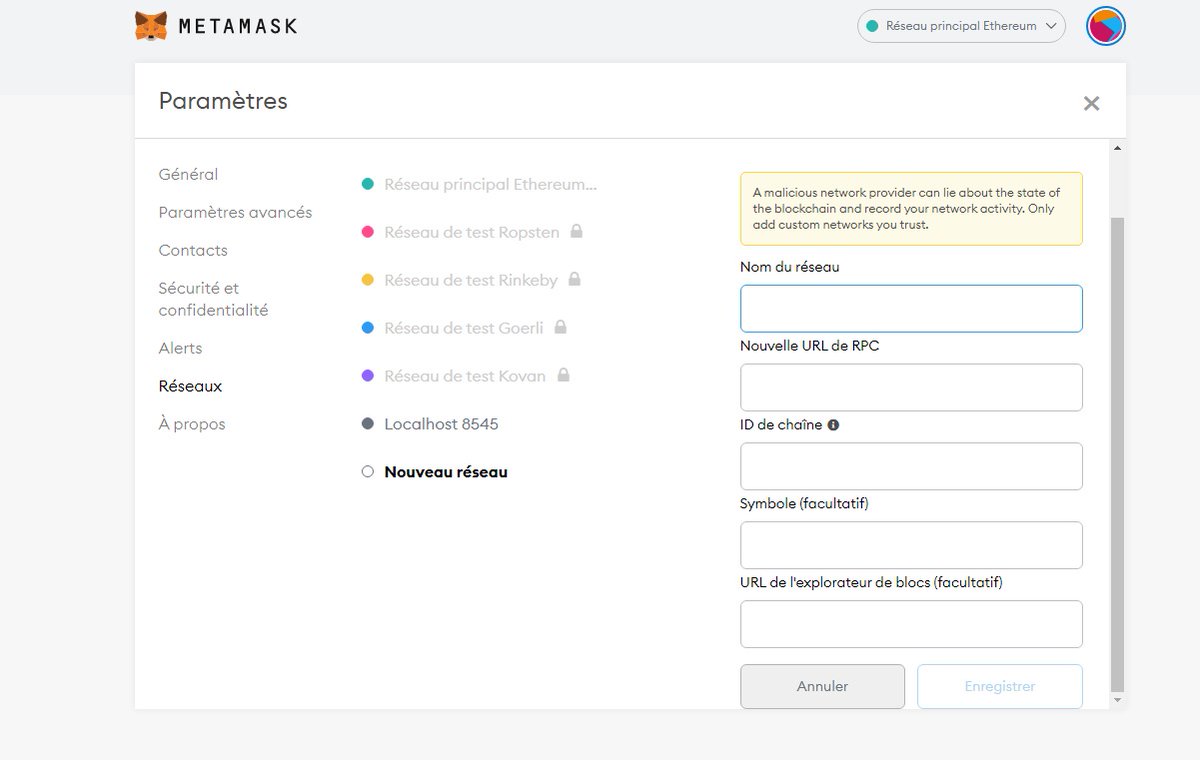Open Sécurité et confidentialité settings
Screen dimensions: 1200x760
click(213, 299)
